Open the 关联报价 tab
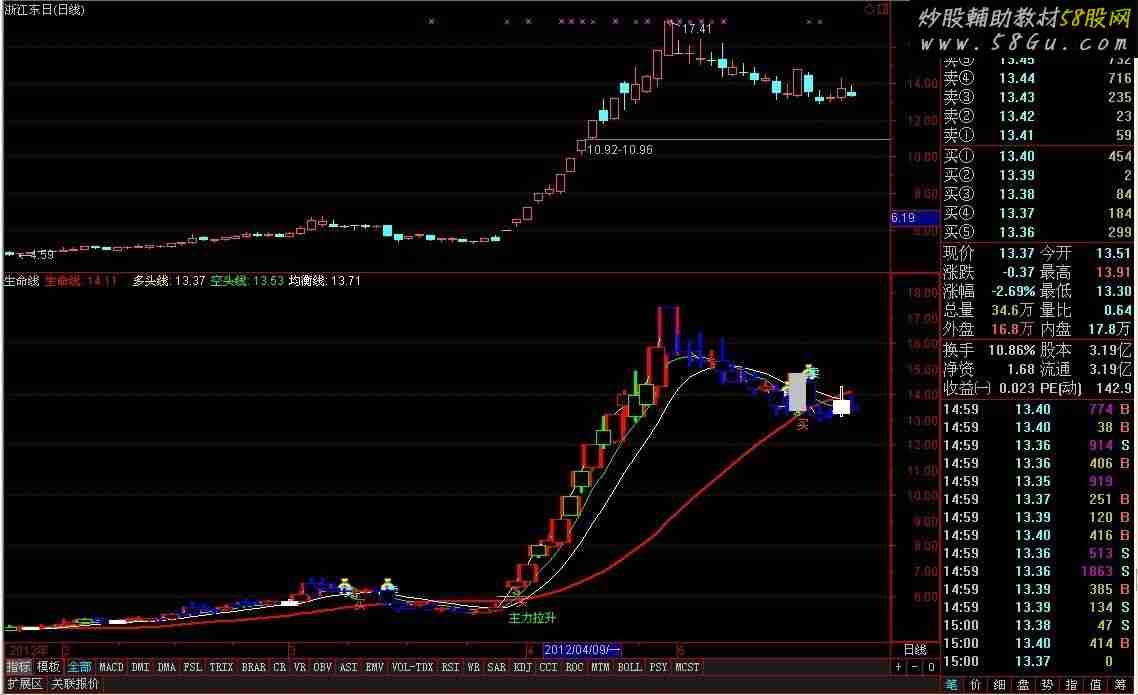The image size is (1138, 695). pyautogui.click(x=75, y=683)
